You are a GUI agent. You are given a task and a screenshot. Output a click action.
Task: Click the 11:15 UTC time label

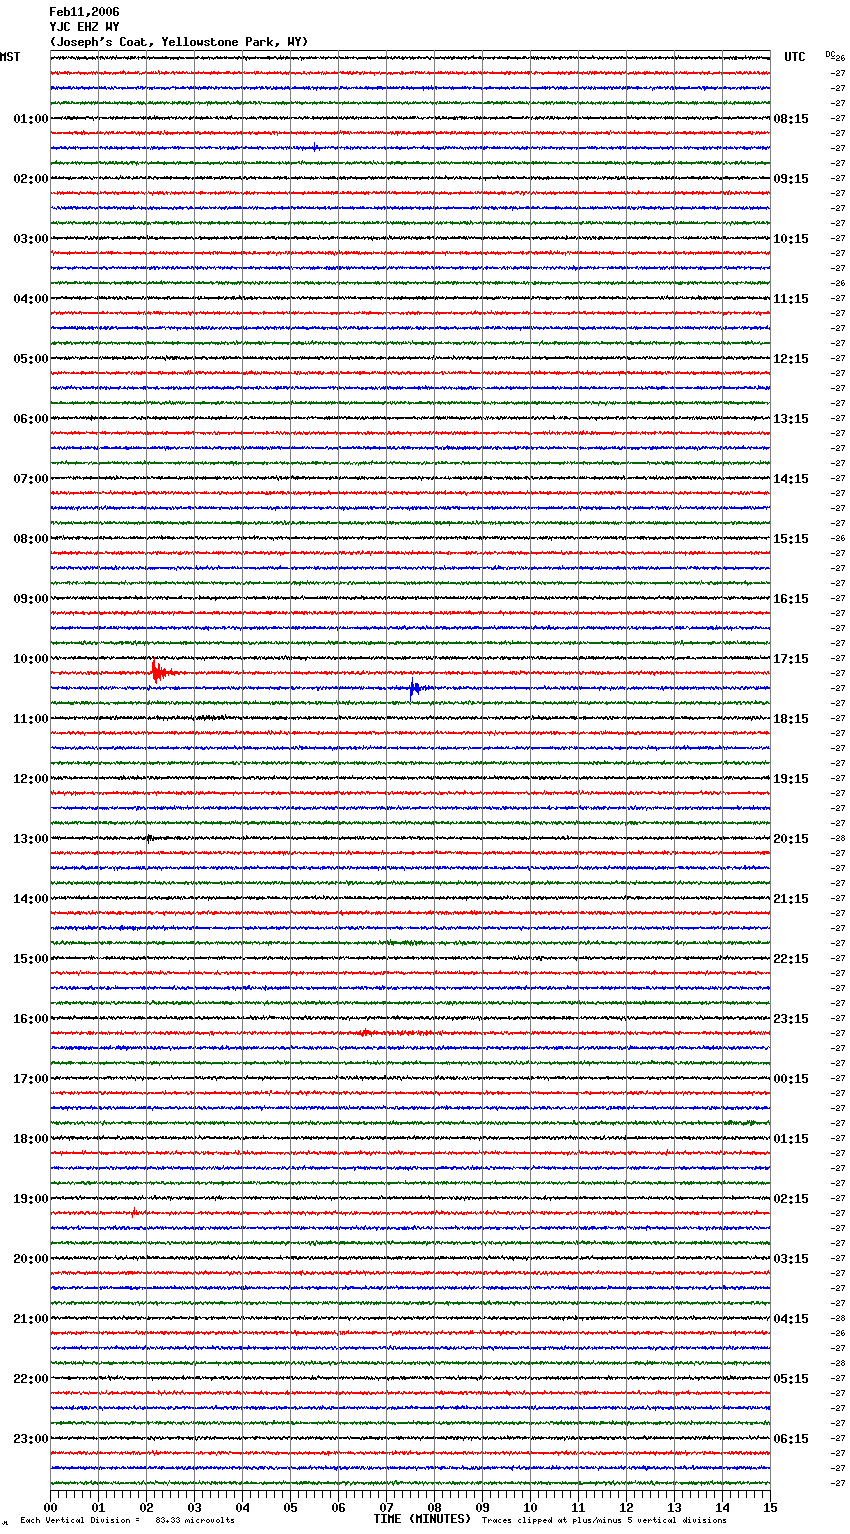click(791, 299)
